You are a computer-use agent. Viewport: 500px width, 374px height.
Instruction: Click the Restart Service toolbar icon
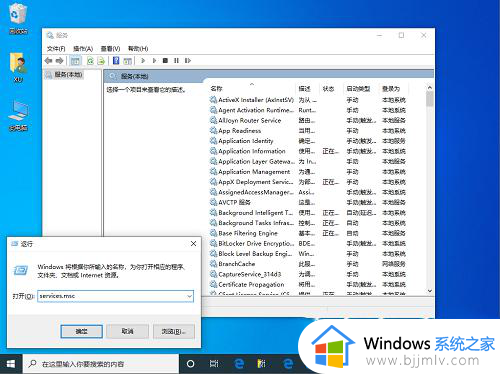(188, 60)
